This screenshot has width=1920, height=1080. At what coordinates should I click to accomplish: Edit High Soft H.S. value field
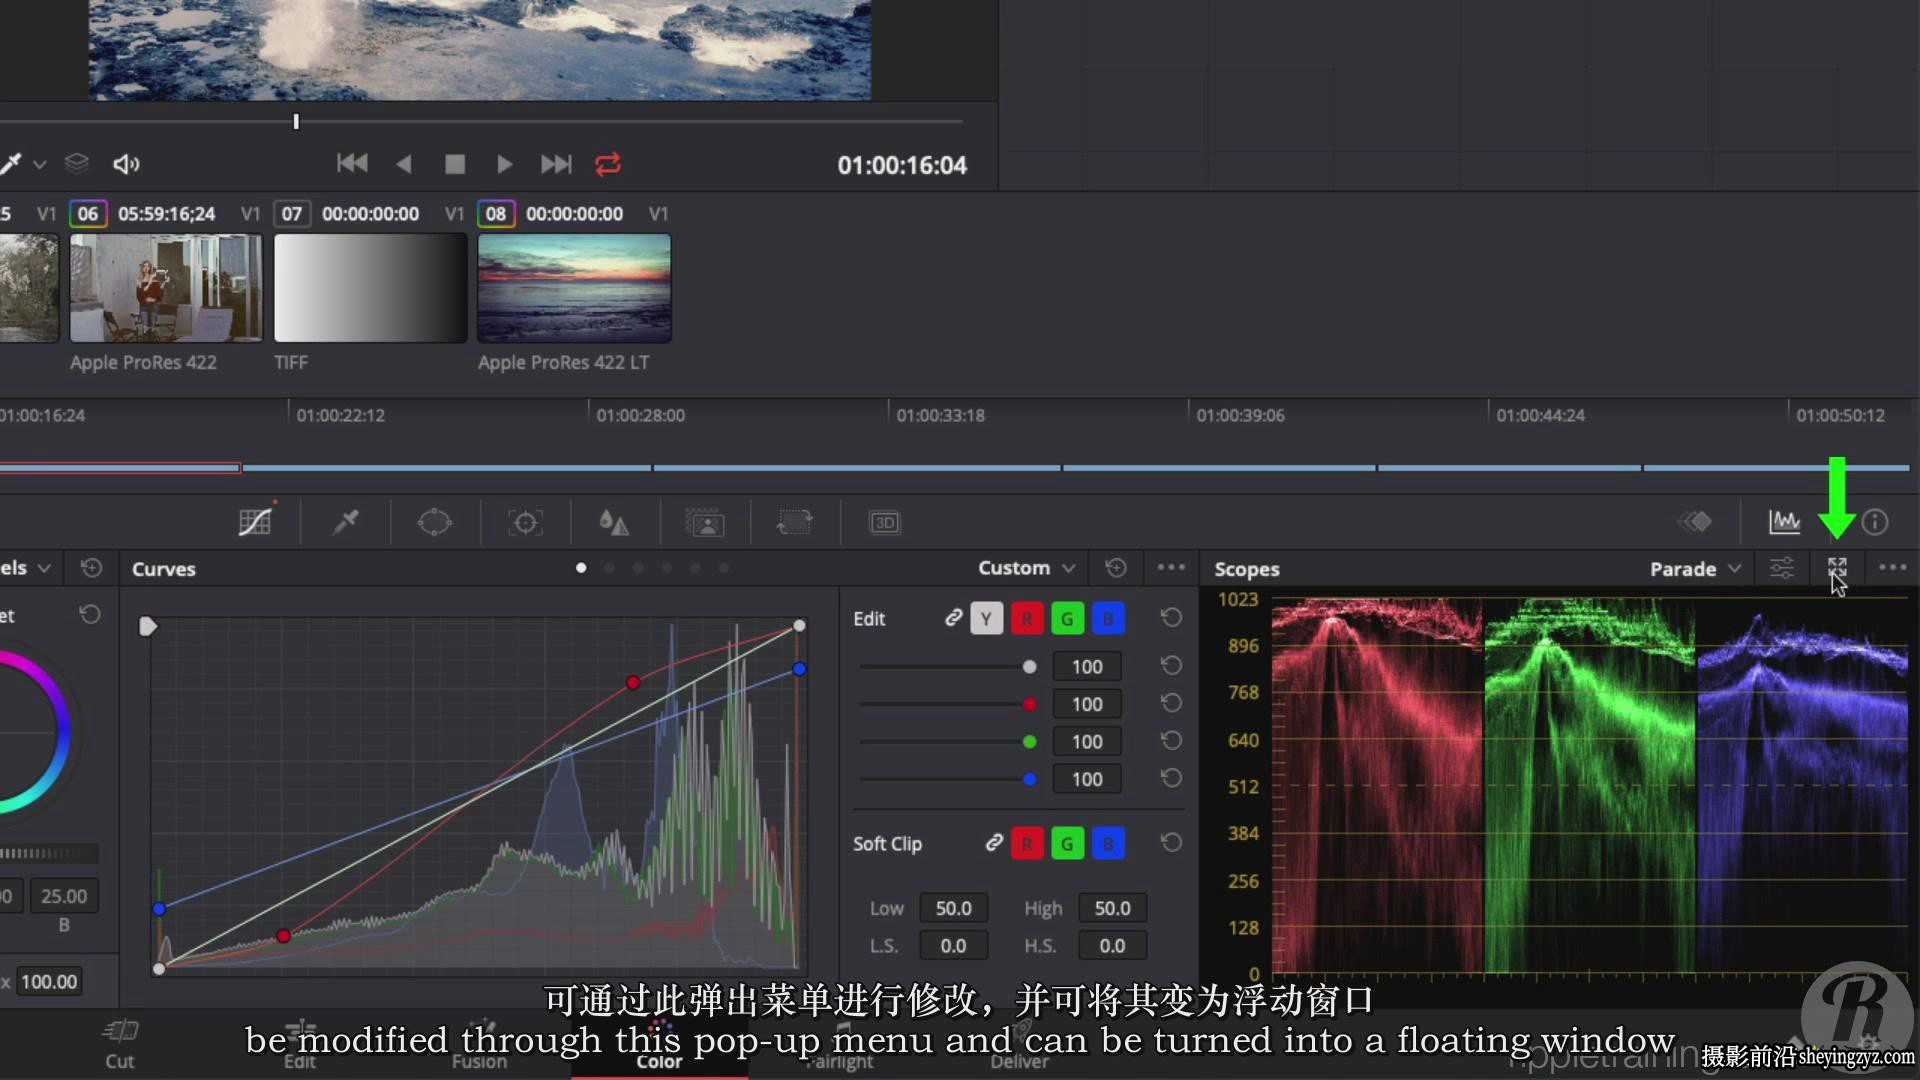[x=1112, y=945]
